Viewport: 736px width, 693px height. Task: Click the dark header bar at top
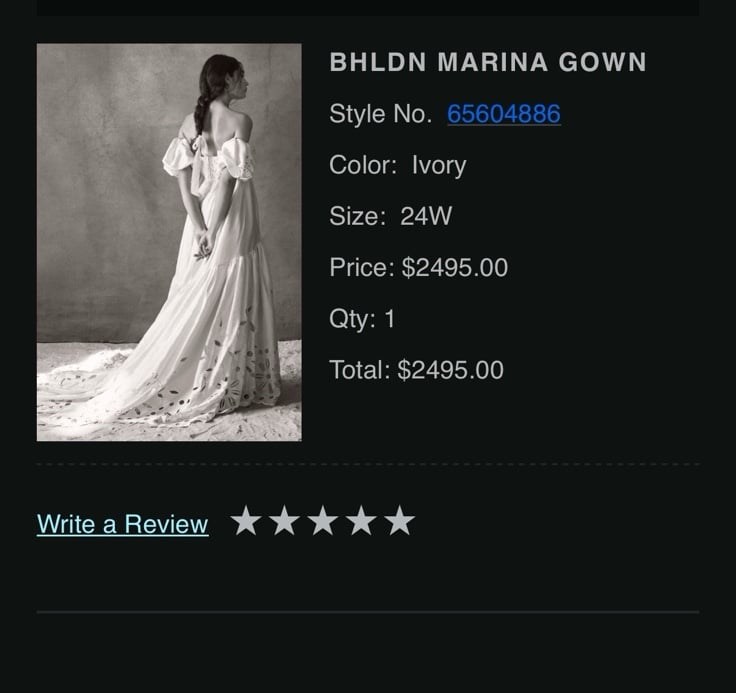pos(368,8)
